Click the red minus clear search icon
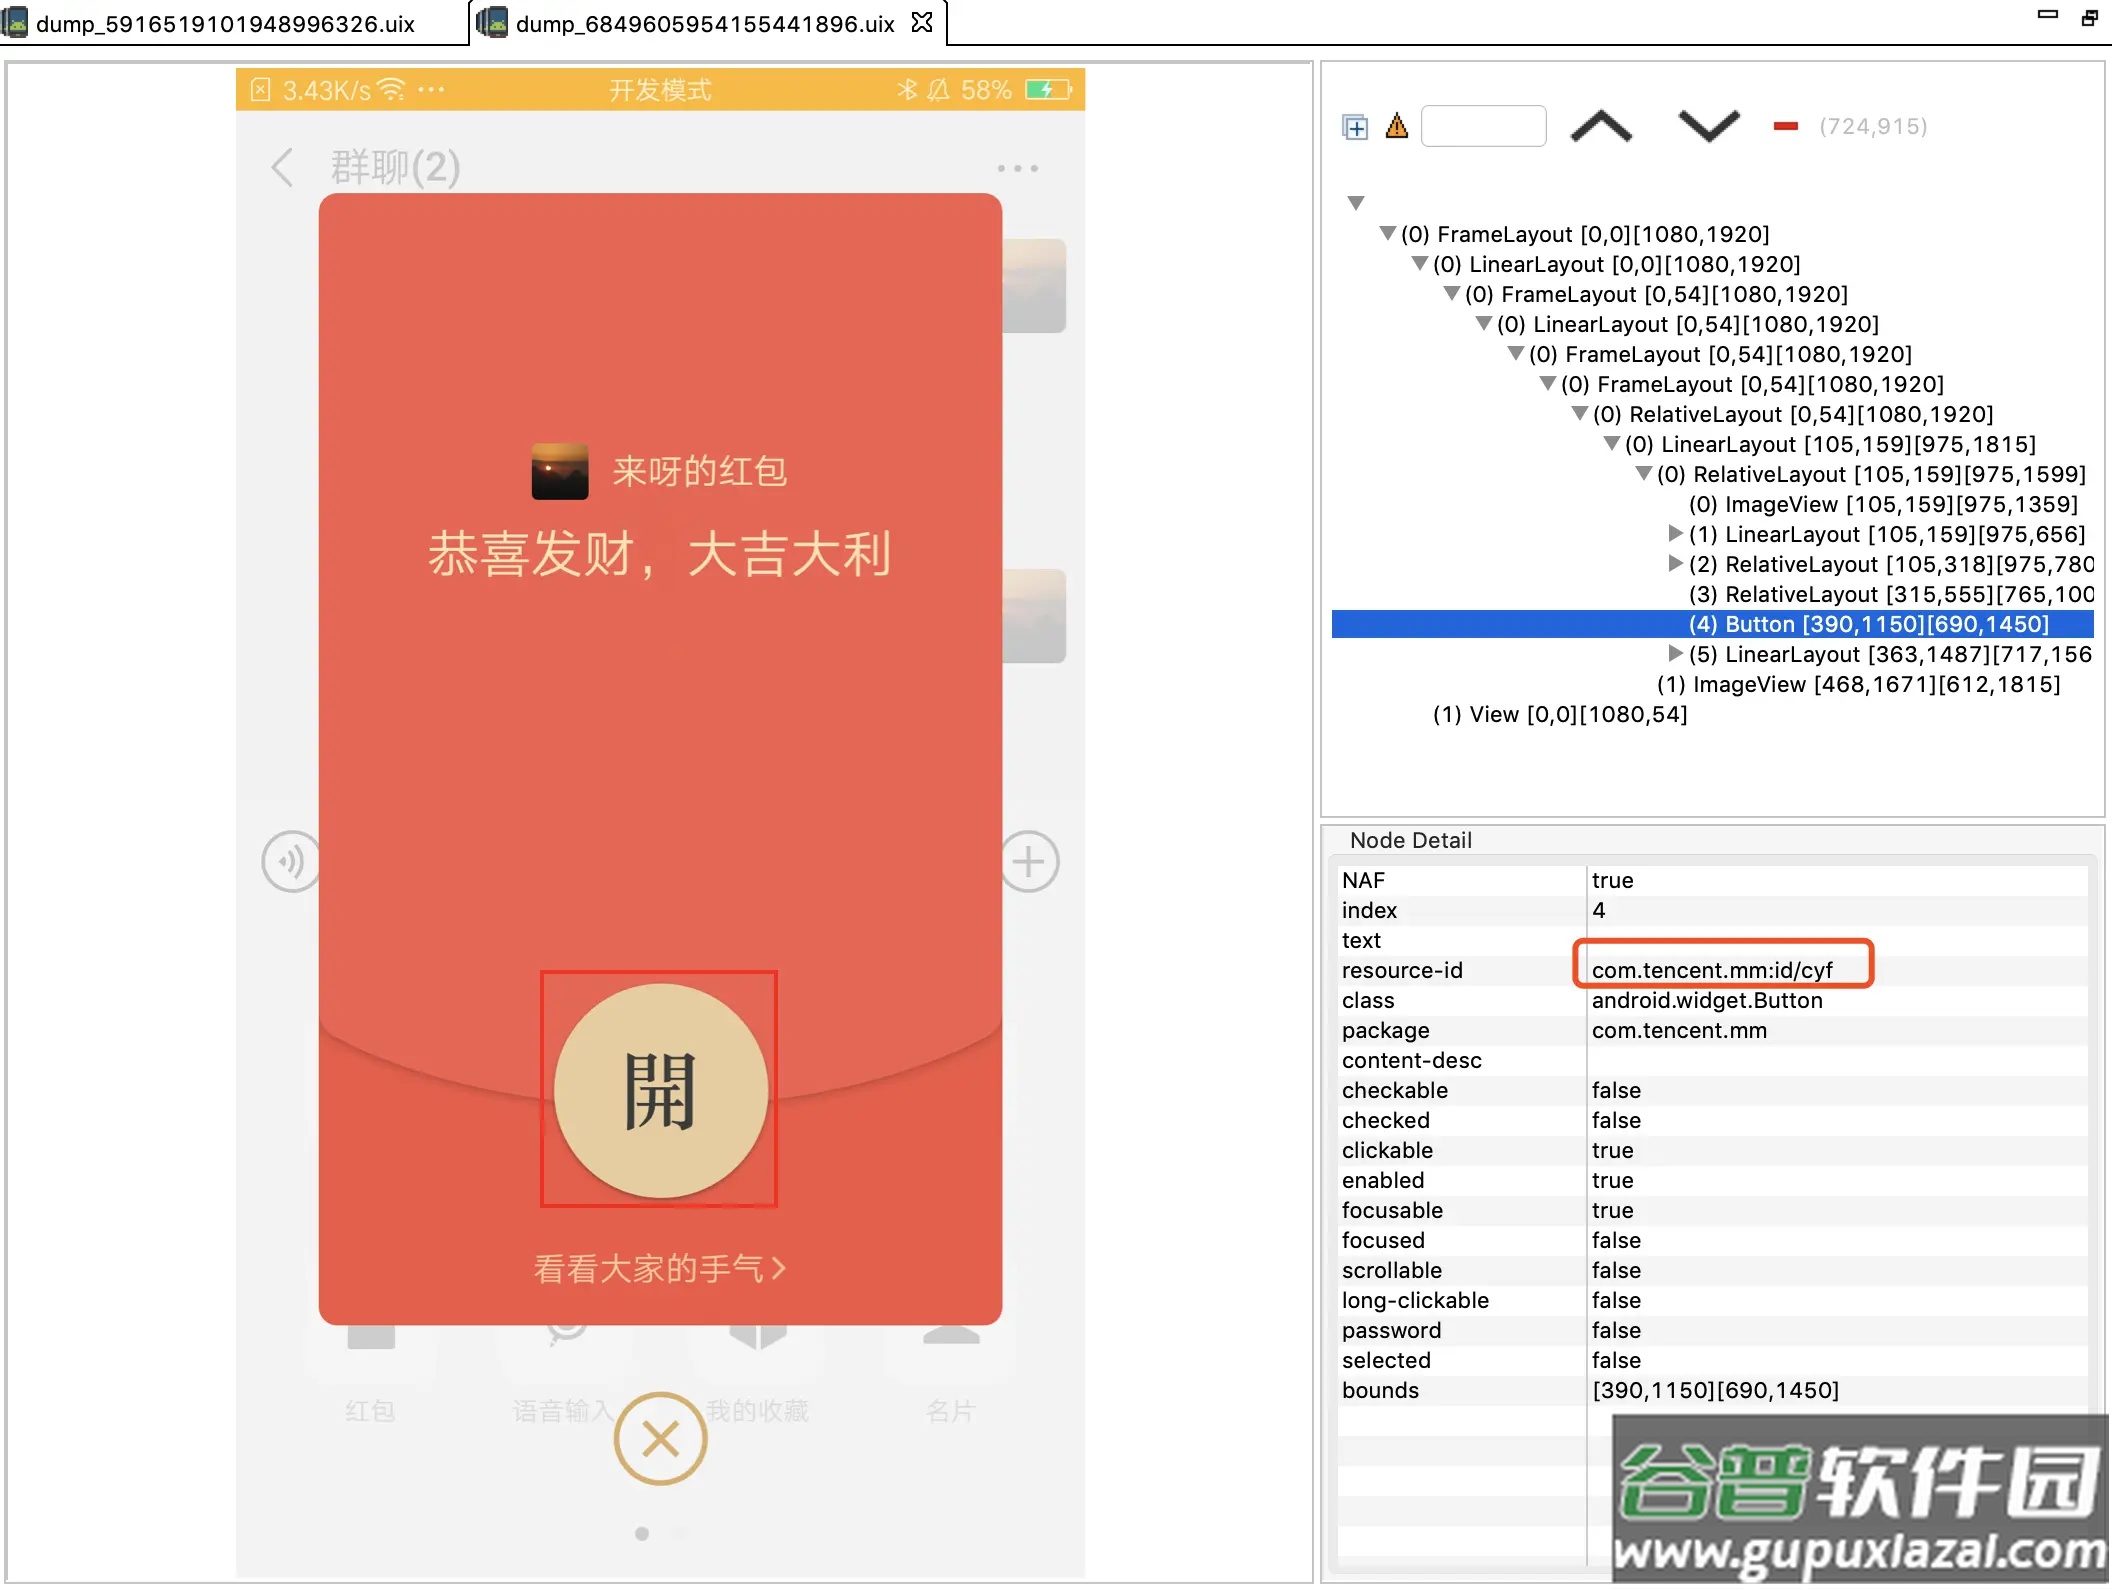Screen dimensions: 2112x1590 click(1785, 127)
